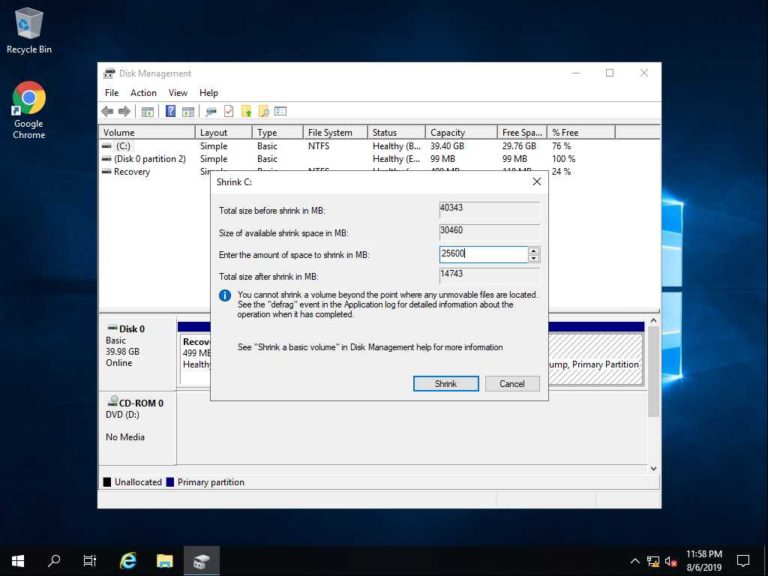Screen dimensions: 768x576
Task: Click the red checkmark Properties toolbar icon
Action: [229, 111]
